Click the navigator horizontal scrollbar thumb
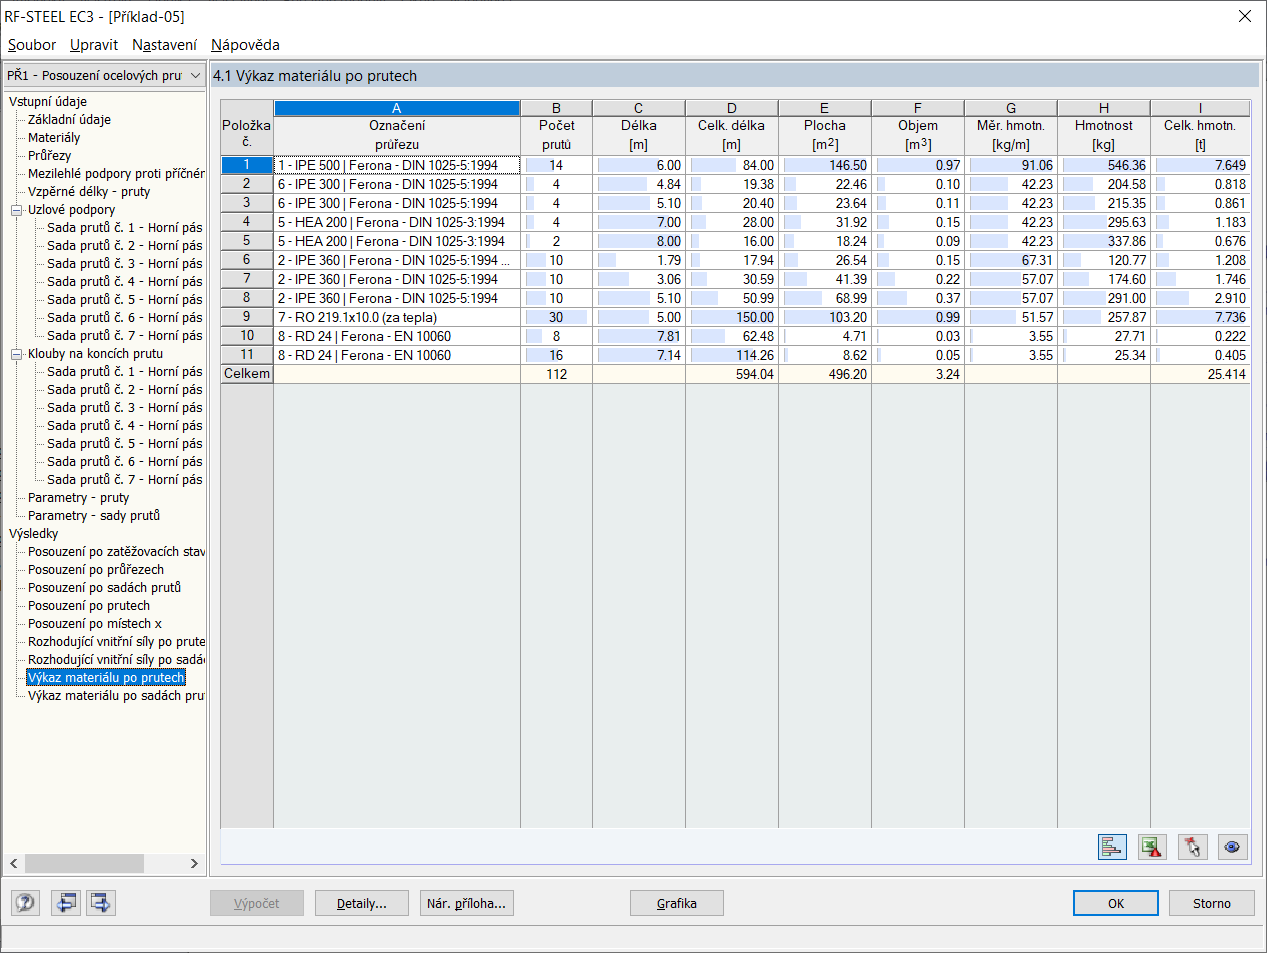1267x953 pixels. tap(84, 863)
